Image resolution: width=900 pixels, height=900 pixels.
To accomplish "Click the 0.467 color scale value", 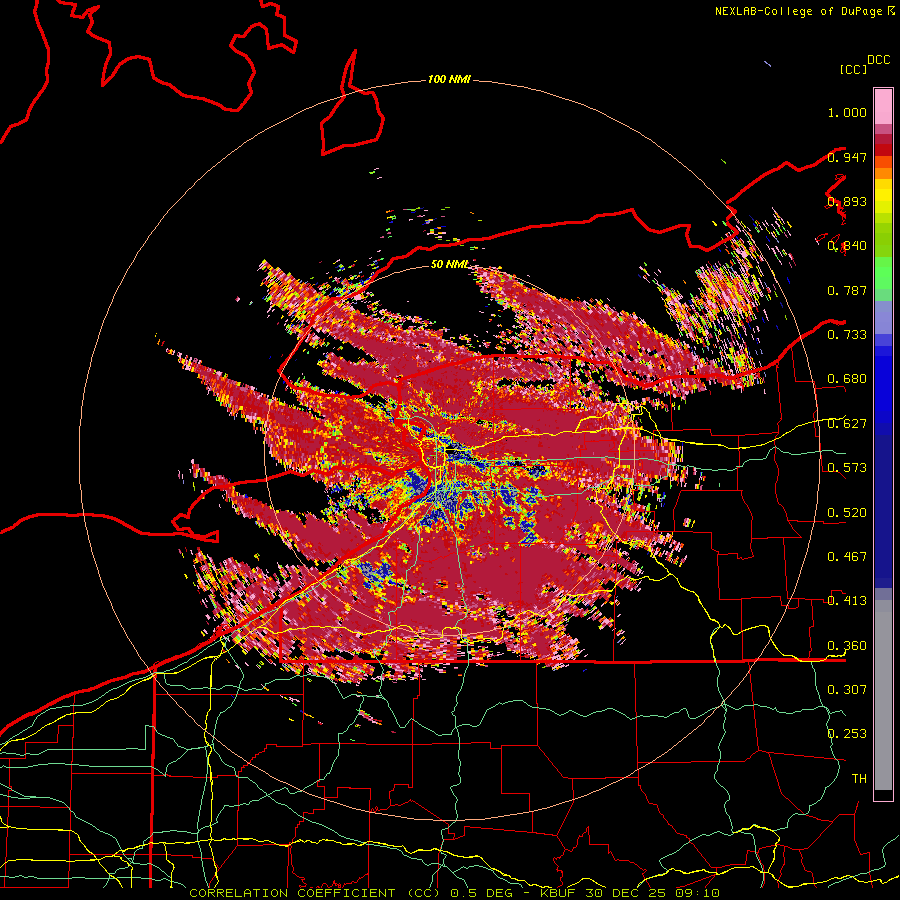I will [847, 557].
